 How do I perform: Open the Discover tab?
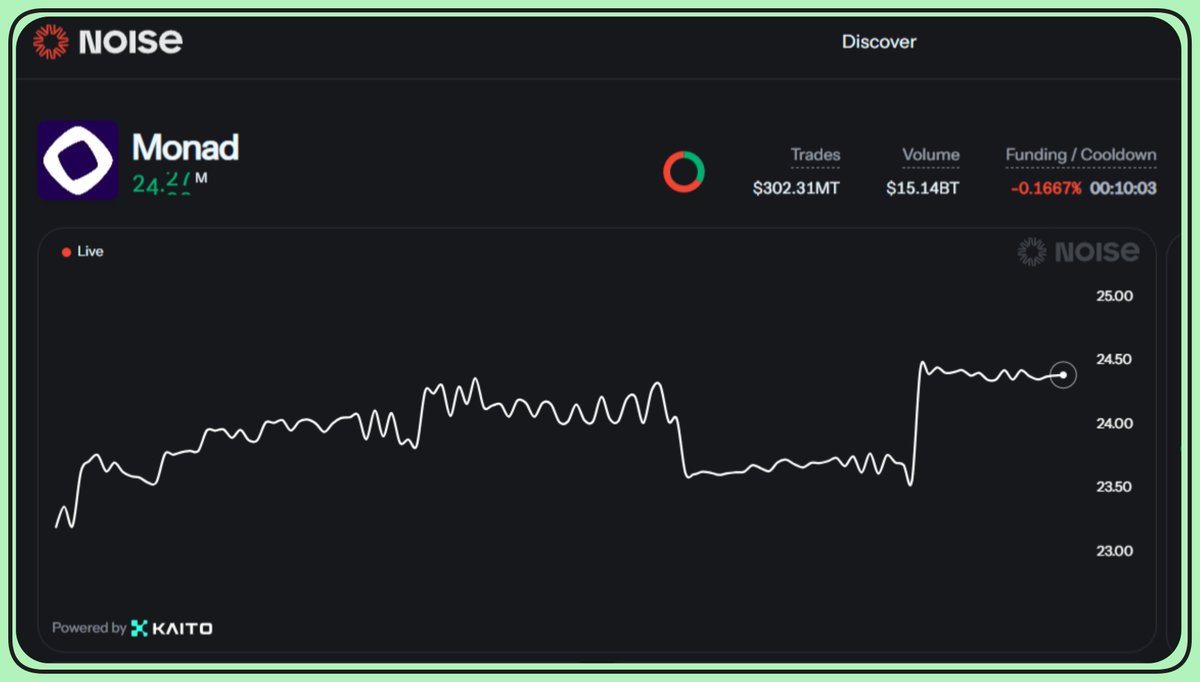(x=879, y=42)
